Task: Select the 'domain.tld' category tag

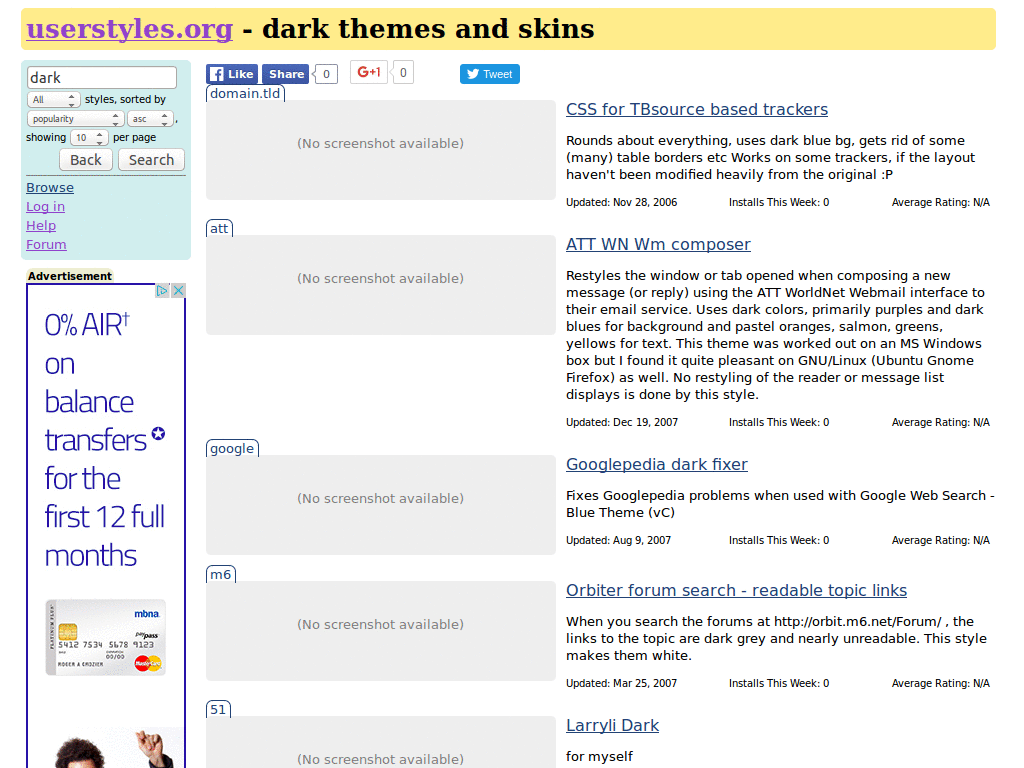Action: [245, 93]
